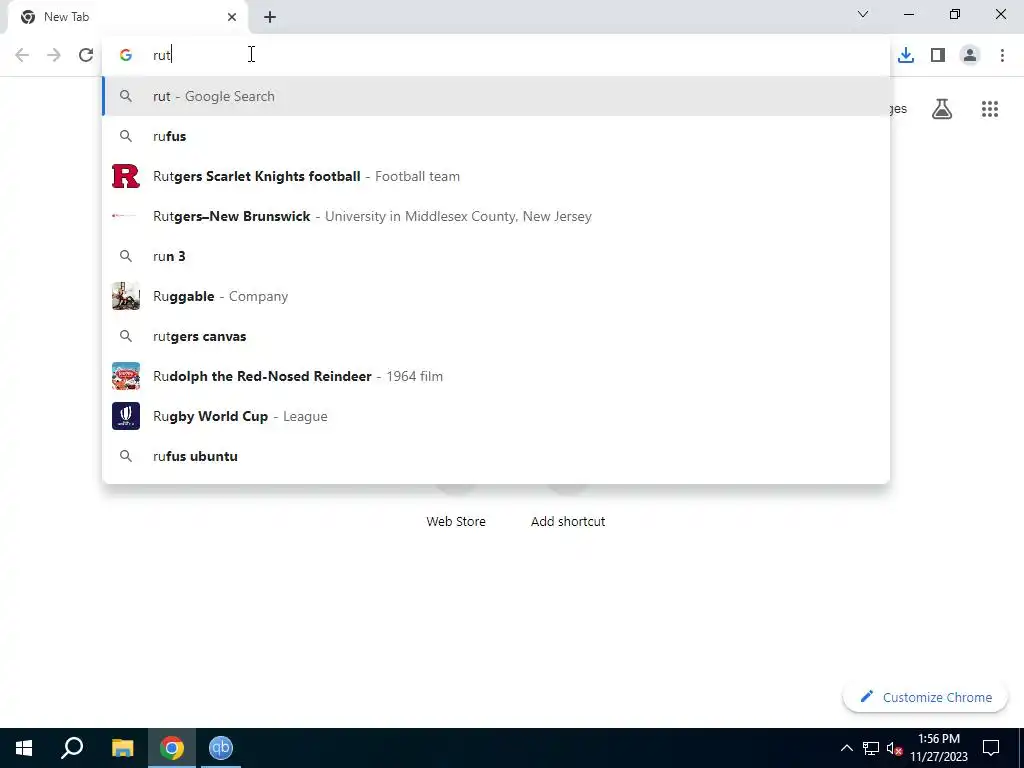Toggle the Chrome side panel icon
Screen dimensions: 1024x768
pos(938,55)
